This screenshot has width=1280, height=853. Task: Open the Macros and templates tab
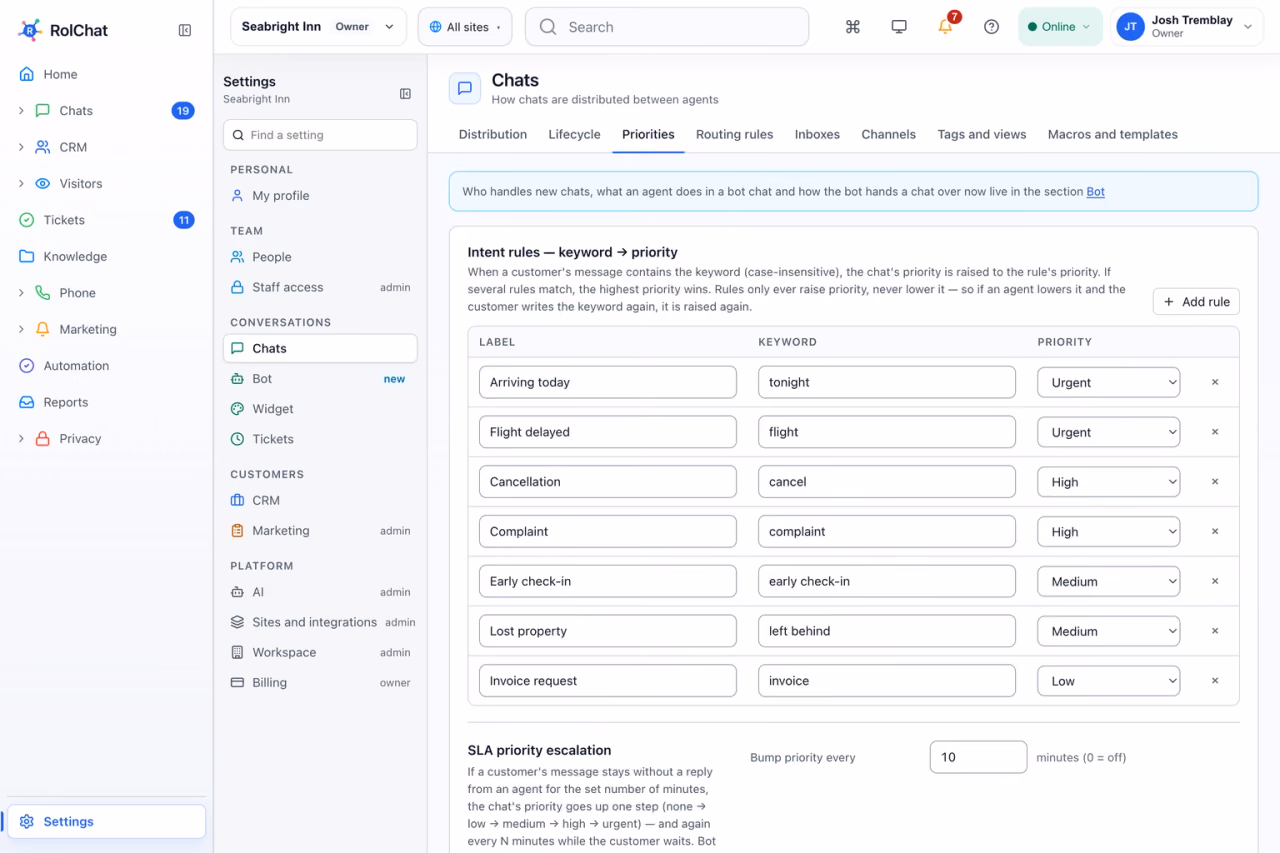click(x=1113, y=134)
